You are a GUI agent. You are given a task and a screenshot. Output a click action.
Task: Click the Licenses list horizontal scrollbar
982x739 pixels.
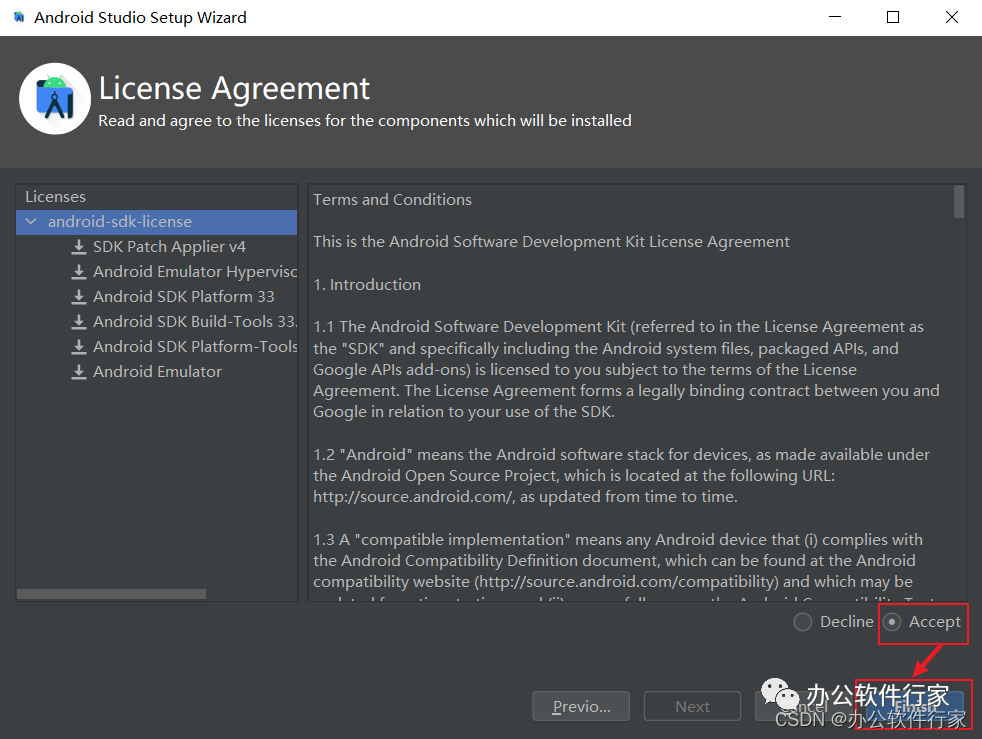(112, 594)
